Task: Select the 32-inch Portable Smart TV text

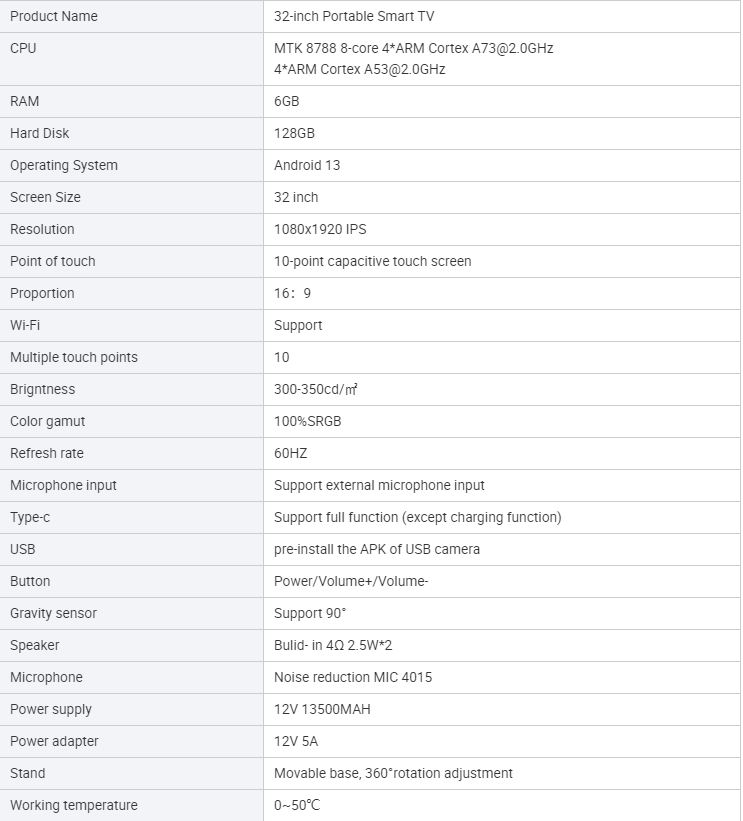Action: pyautogui.click(x=354, y=16)
